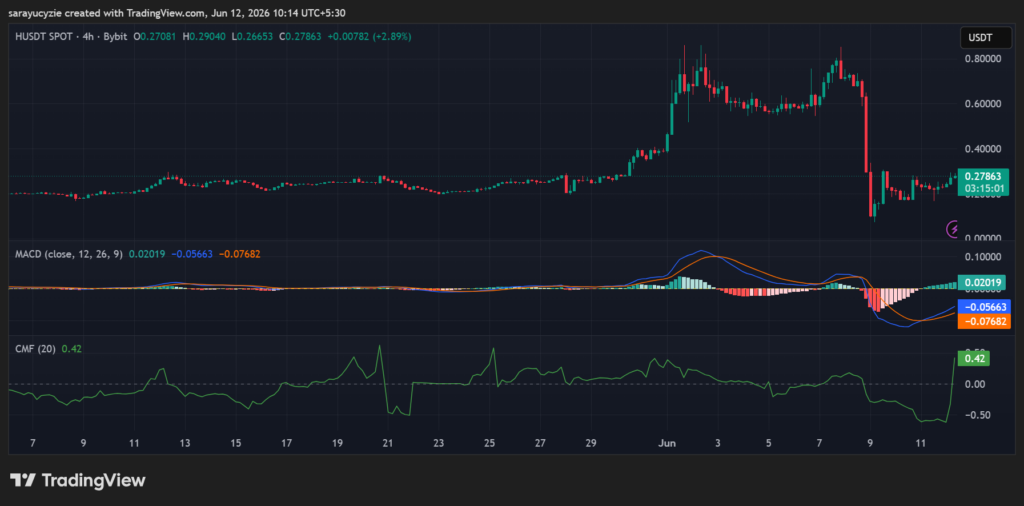
Task: Select the CMF (20) indicator legend title
Action: pyautogui.click(x=35, y=349)
